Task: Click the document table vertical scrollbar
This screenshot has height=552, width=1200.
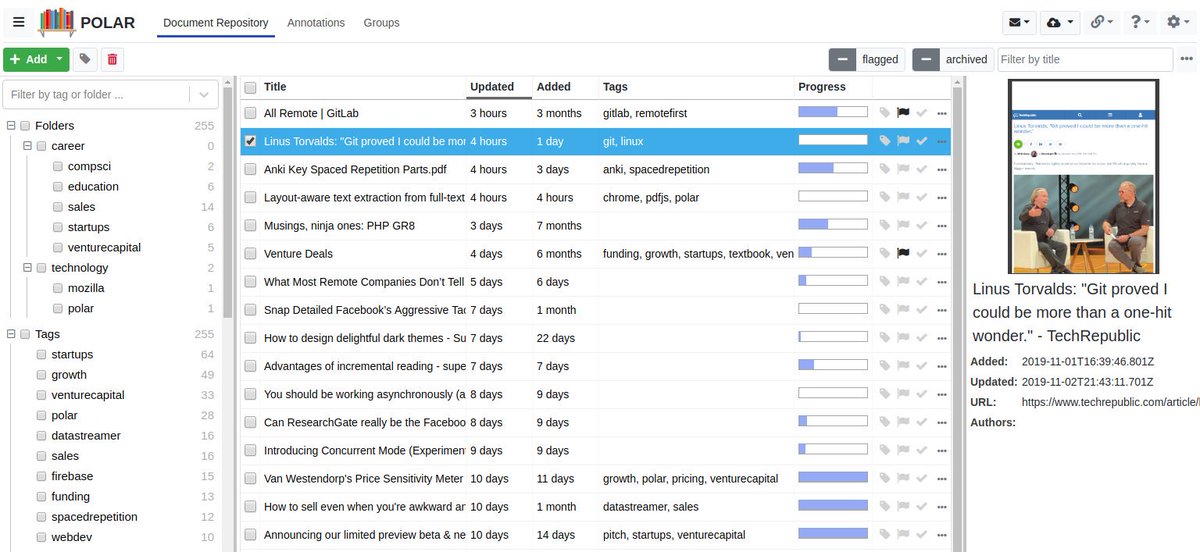Action: (957, 315)
